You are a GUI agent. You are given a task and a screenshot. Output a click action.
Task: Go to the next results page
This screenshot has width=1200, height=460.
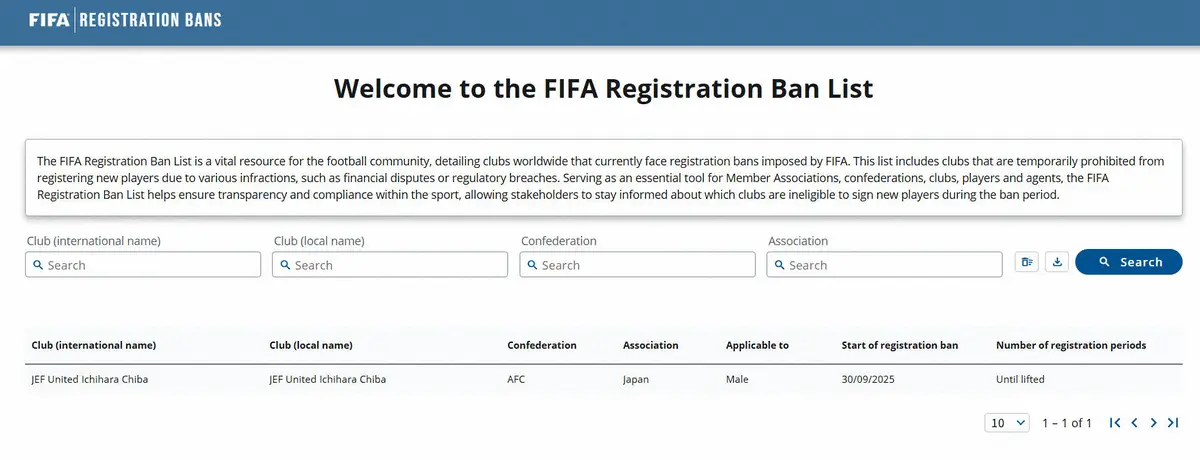pos(1154,423)
